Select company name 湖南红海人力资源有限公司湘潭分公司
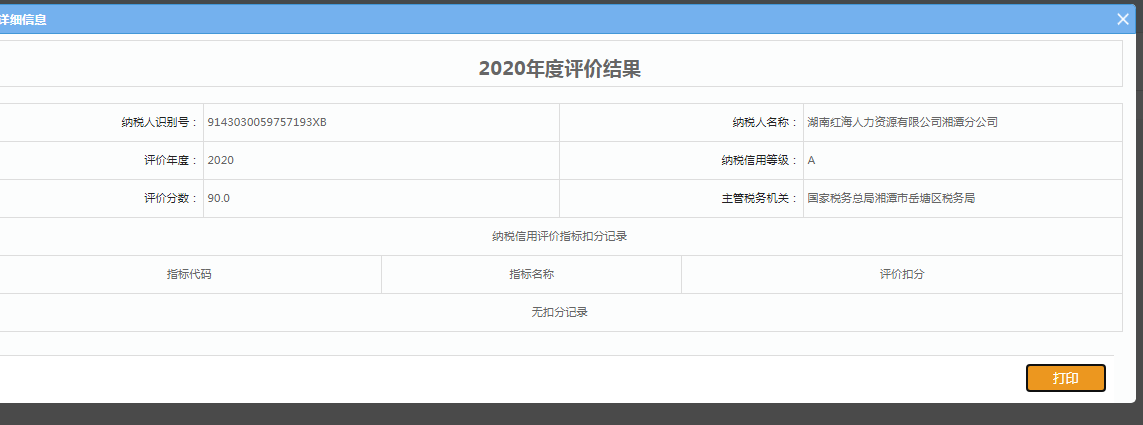Viewport: 1143px width, 425px height. 902,122
